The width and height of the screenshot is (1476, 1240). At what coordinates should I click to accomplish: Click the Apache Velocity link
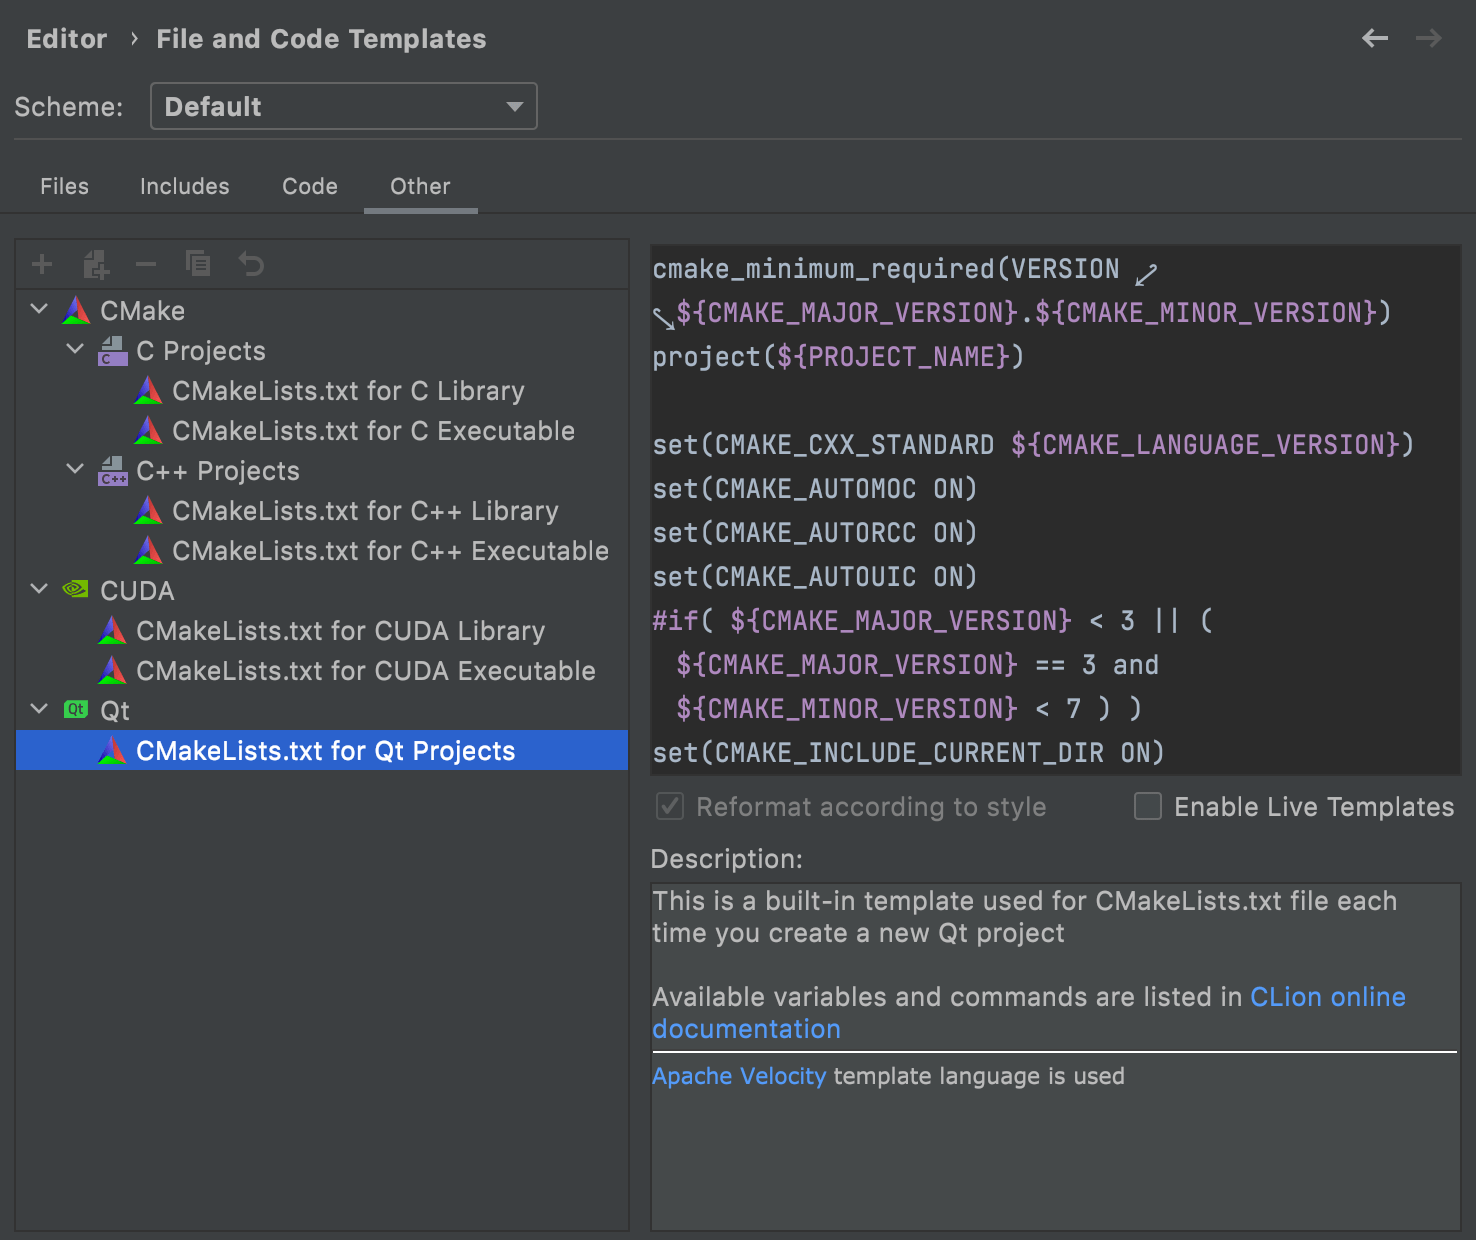coord(738,1075)
